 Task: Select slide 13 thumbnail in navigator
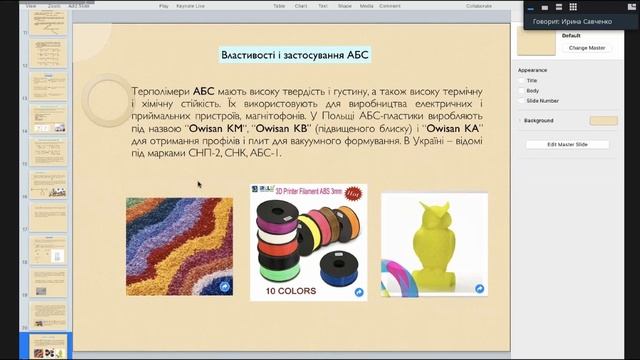[48, 86]
